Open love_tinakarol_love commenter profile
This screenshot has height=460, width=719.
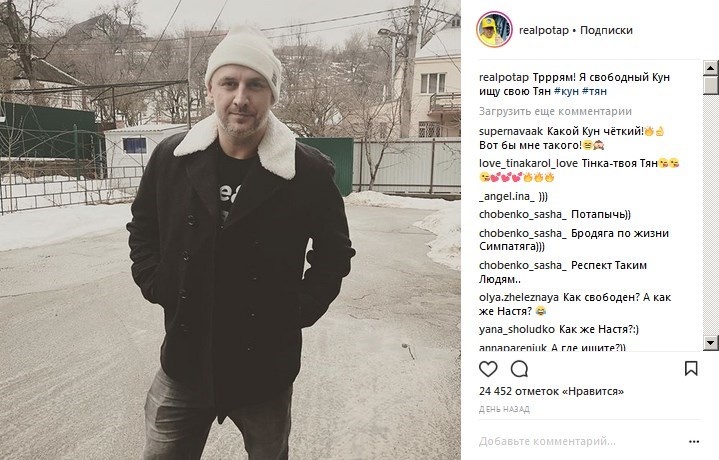point(528,163)
